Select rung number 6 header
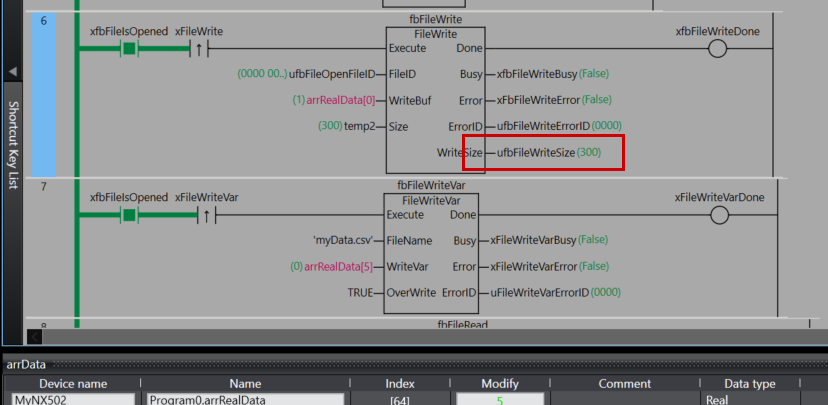 [43, 20]
